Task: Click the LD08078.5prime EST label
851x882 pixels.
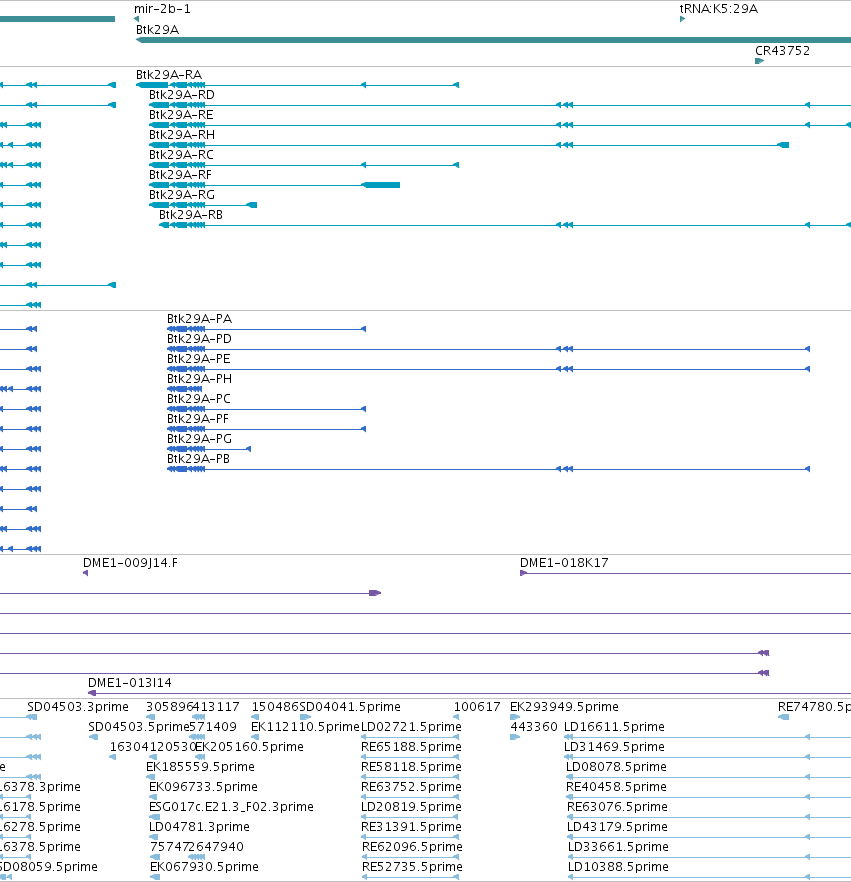Action: click(x=616, y=767)
